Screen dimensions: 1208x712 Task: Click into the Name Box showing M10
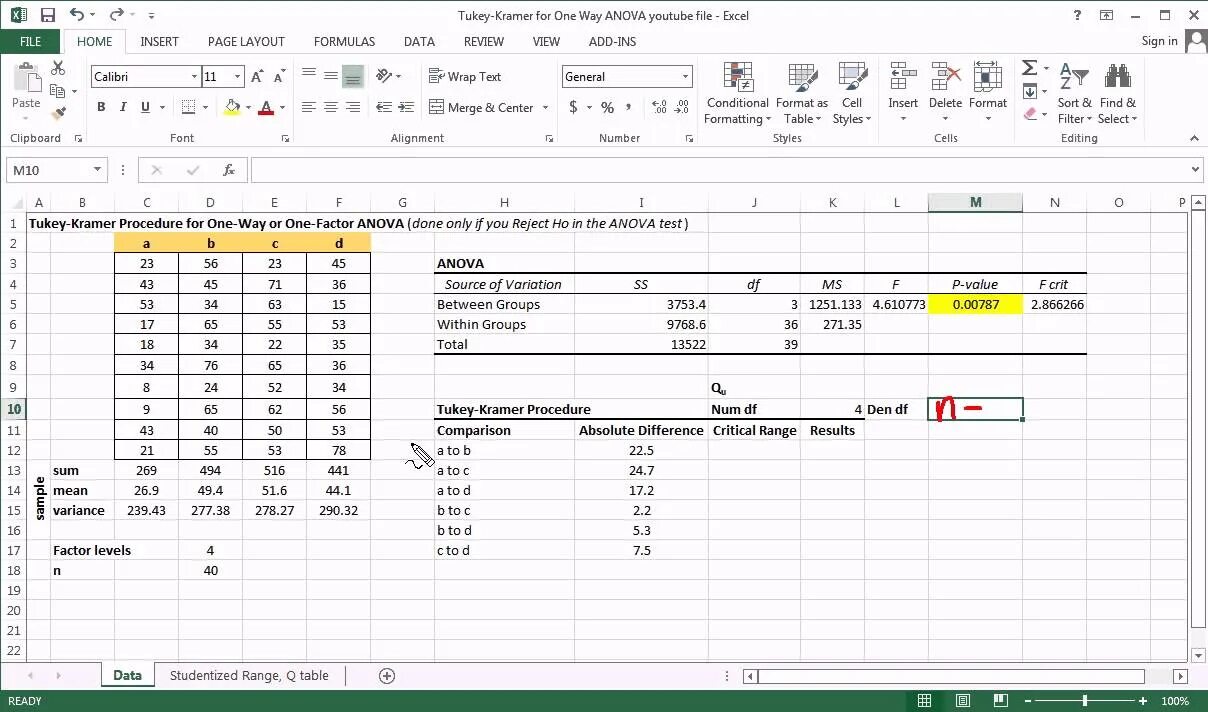[50, 170]
